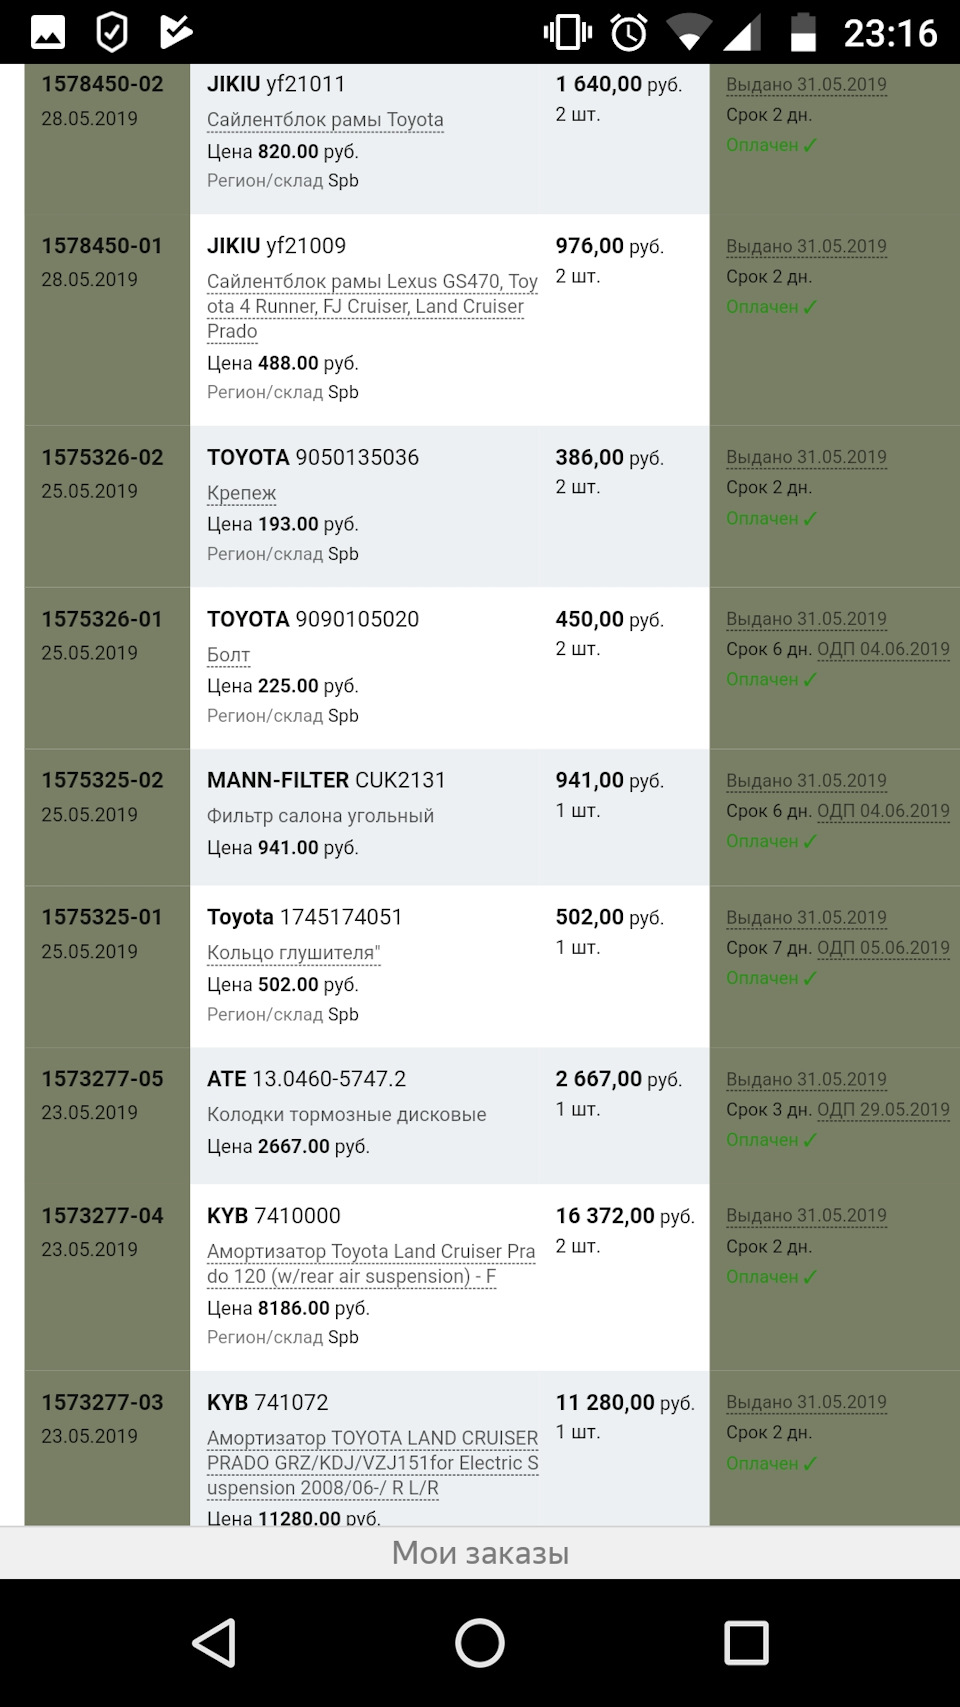Tap the Android home circle button
This screenshot has width=960, height=1707.
tap(480, 1642)
